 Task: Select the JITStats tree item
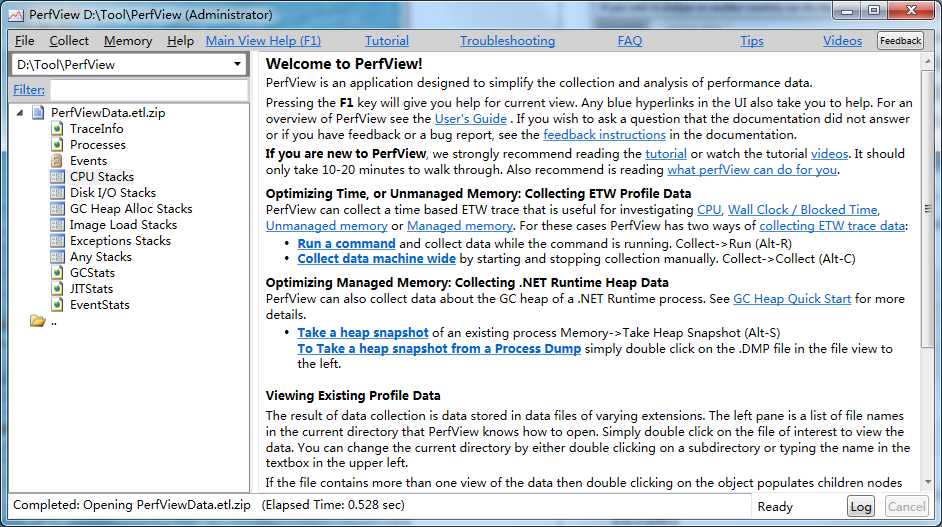(x=91, y=289)
